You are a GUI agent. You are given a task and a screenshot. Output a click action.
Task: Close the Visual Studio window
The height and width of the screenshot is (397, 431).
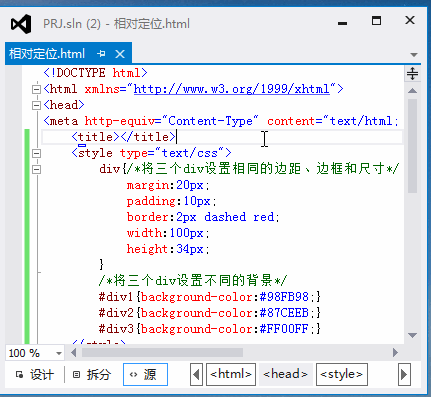[x=410, y=20]
